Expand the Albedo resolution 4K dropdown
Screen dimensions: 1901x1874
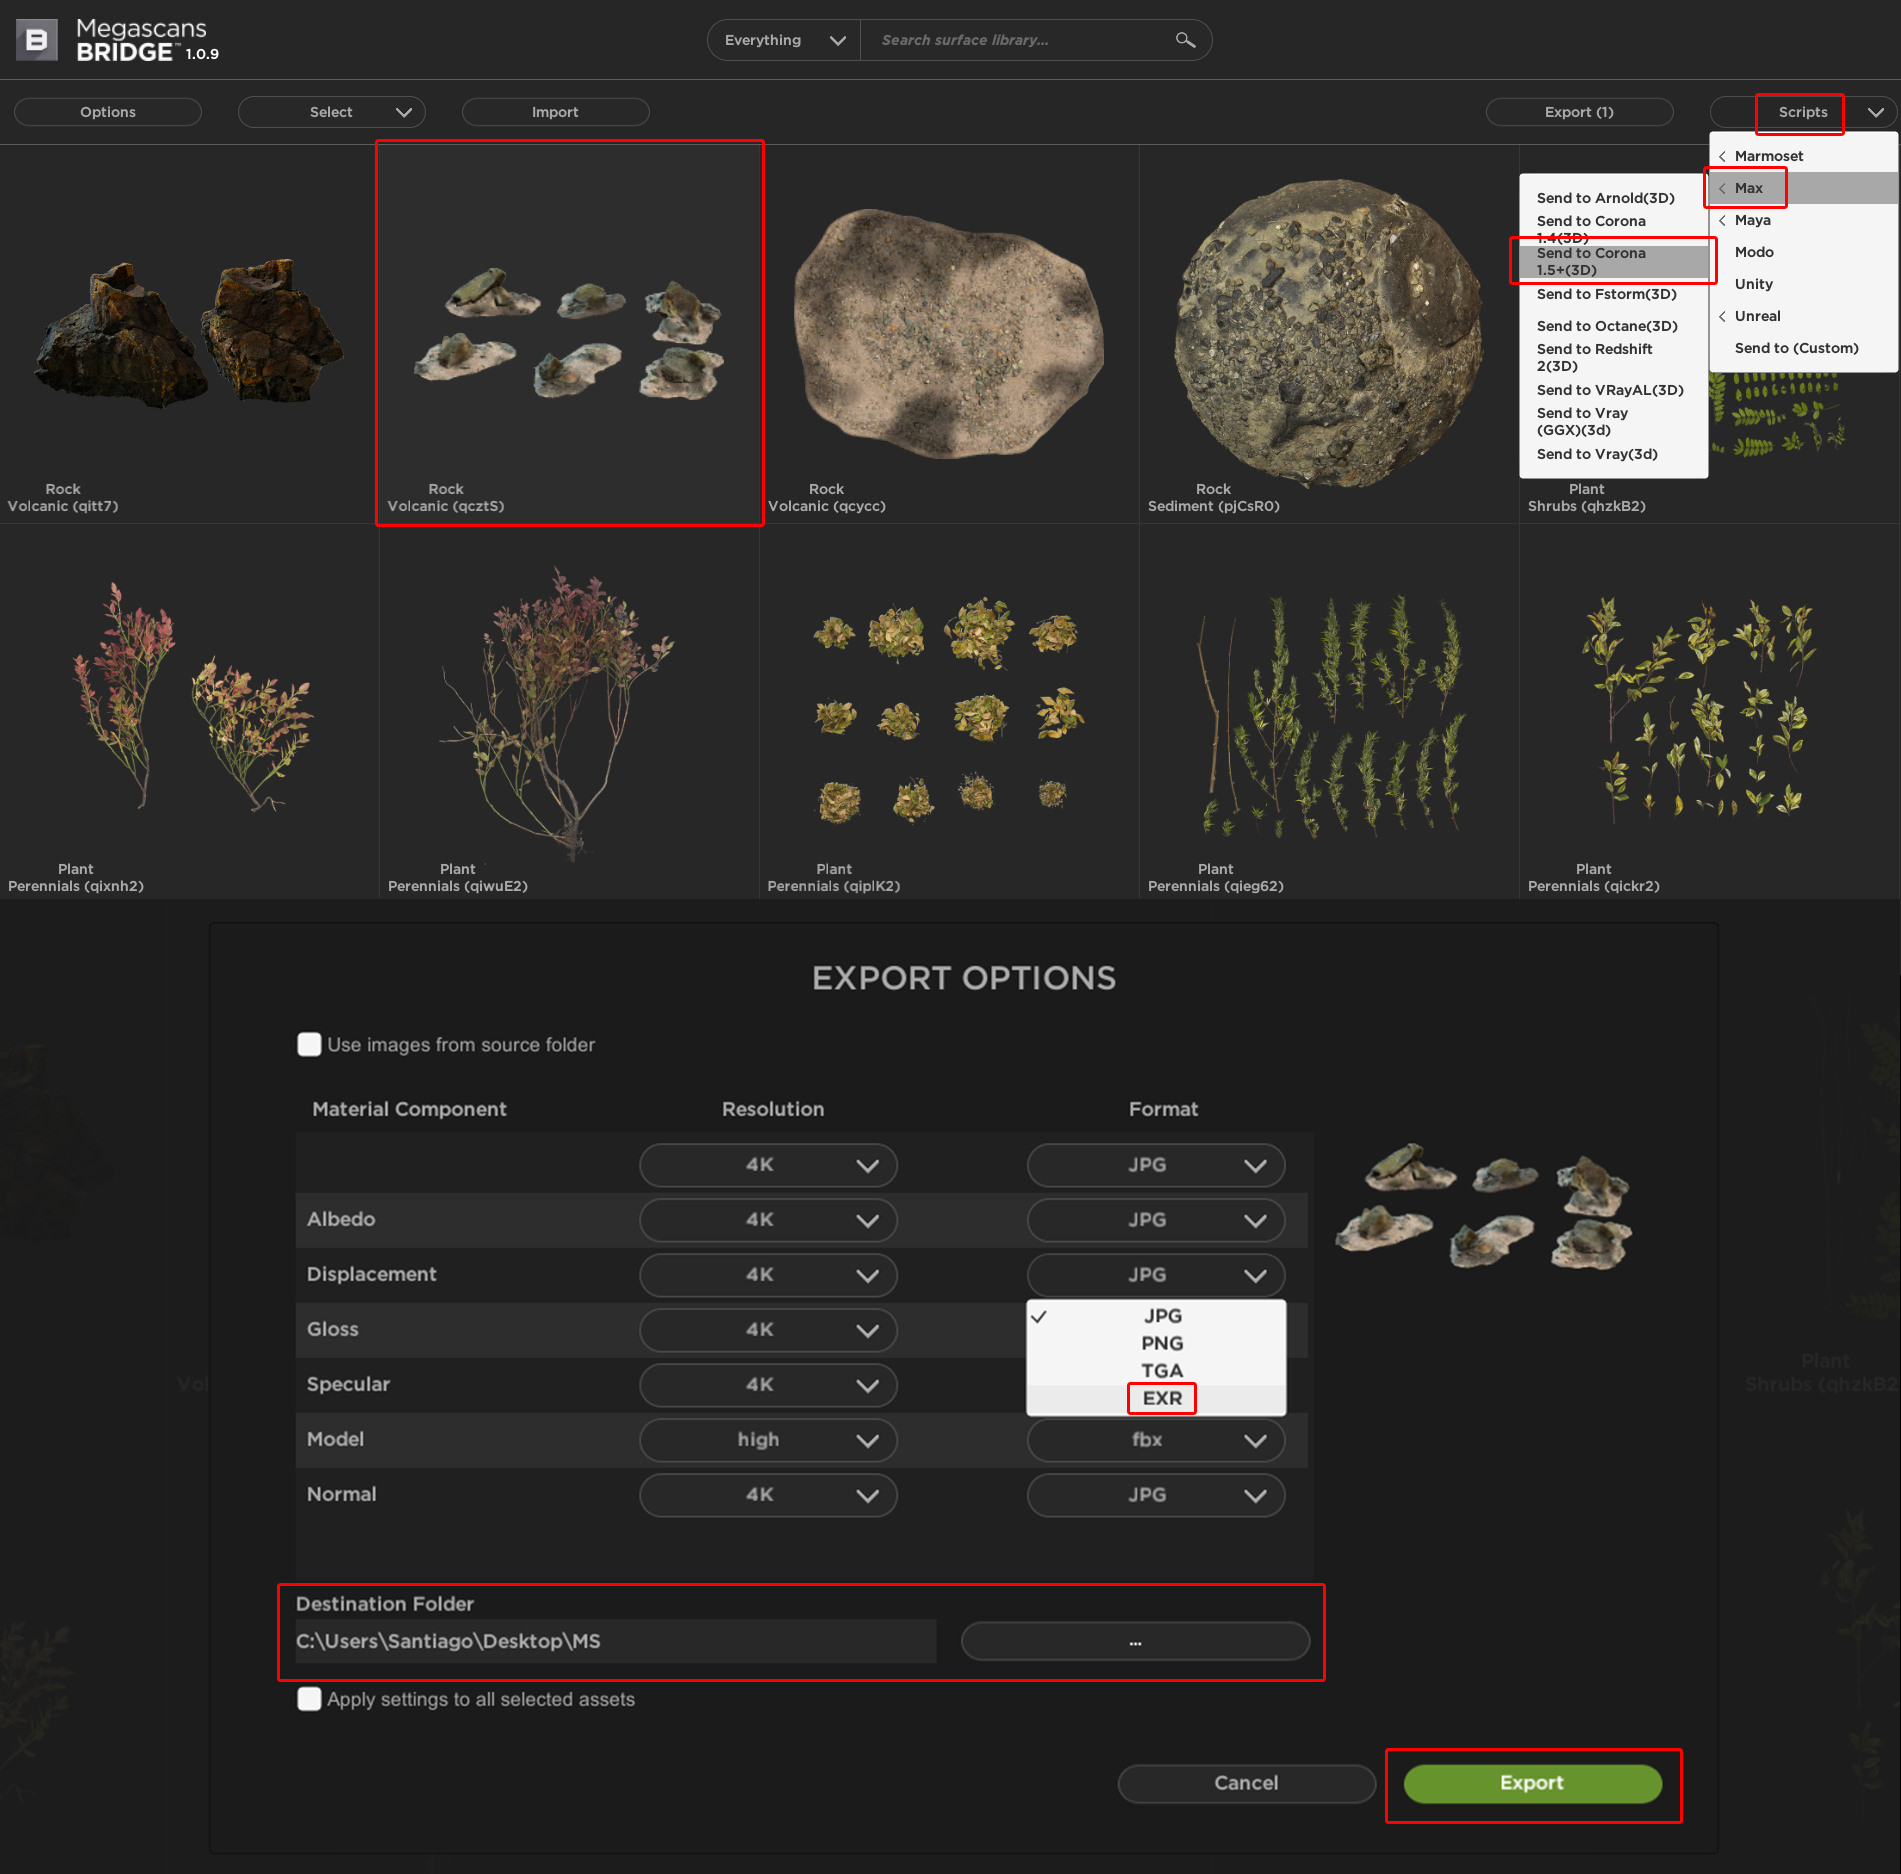[768, 1220]
